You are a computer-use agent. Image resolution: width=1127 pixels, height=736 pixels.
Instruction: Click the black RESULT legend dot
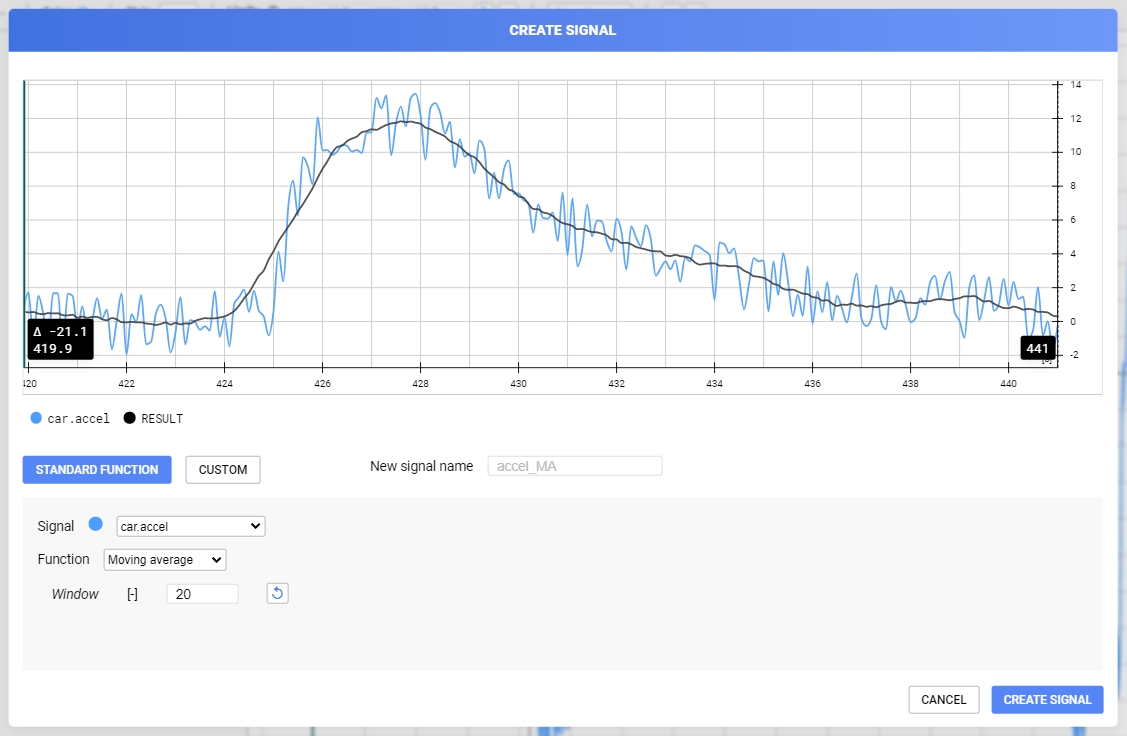[130, 418]
